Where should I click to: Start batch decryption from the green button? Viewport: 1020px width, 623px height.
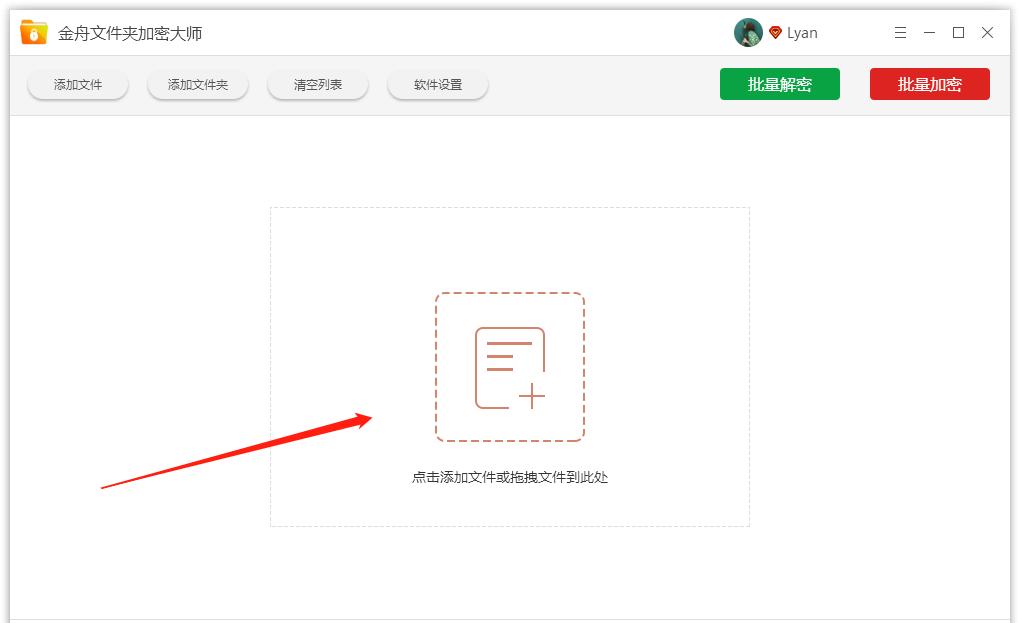[x=780, y=84]
